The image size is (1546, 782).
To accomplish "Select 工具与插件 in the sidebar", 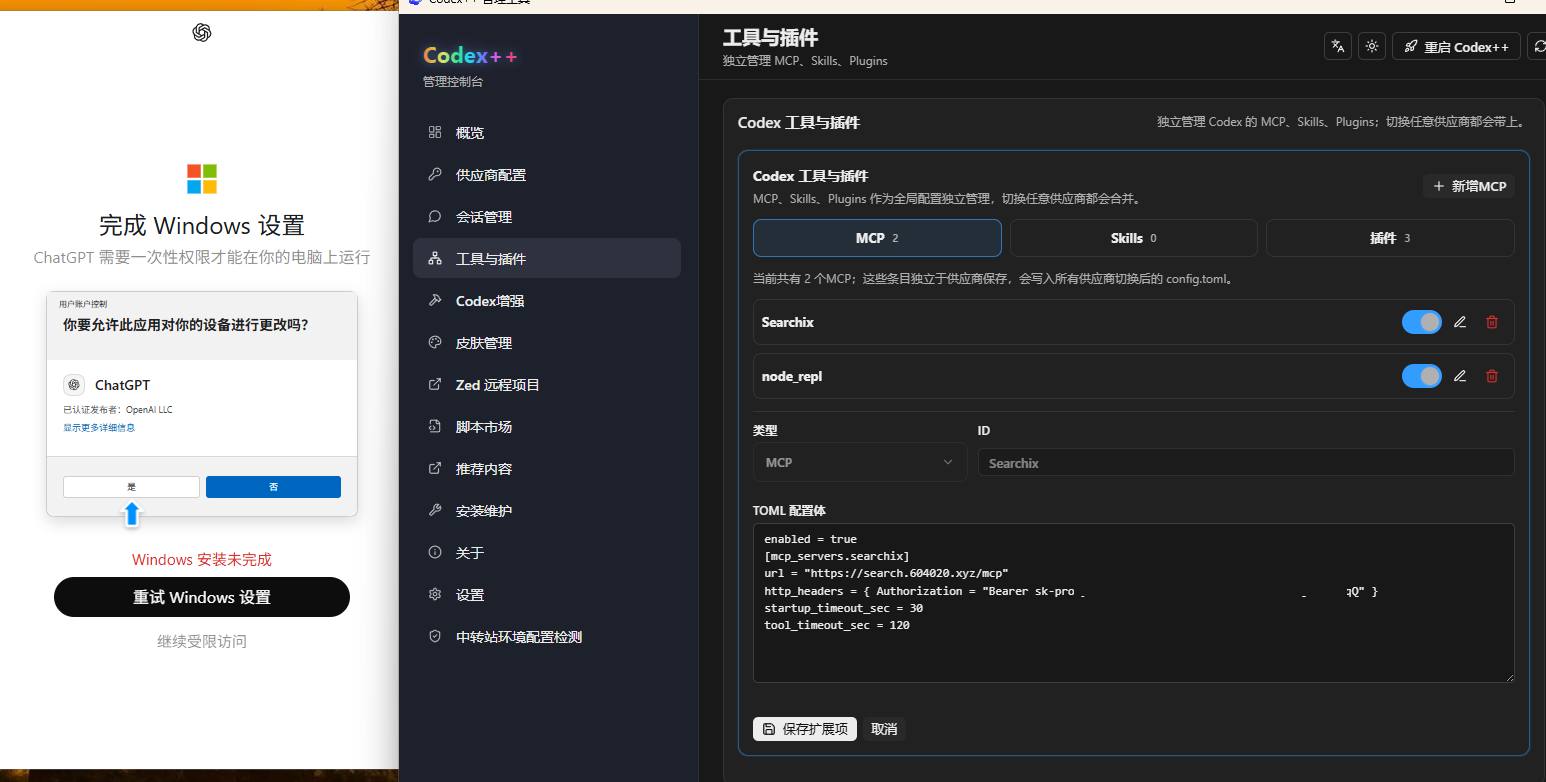I will (x=546, y=259).
